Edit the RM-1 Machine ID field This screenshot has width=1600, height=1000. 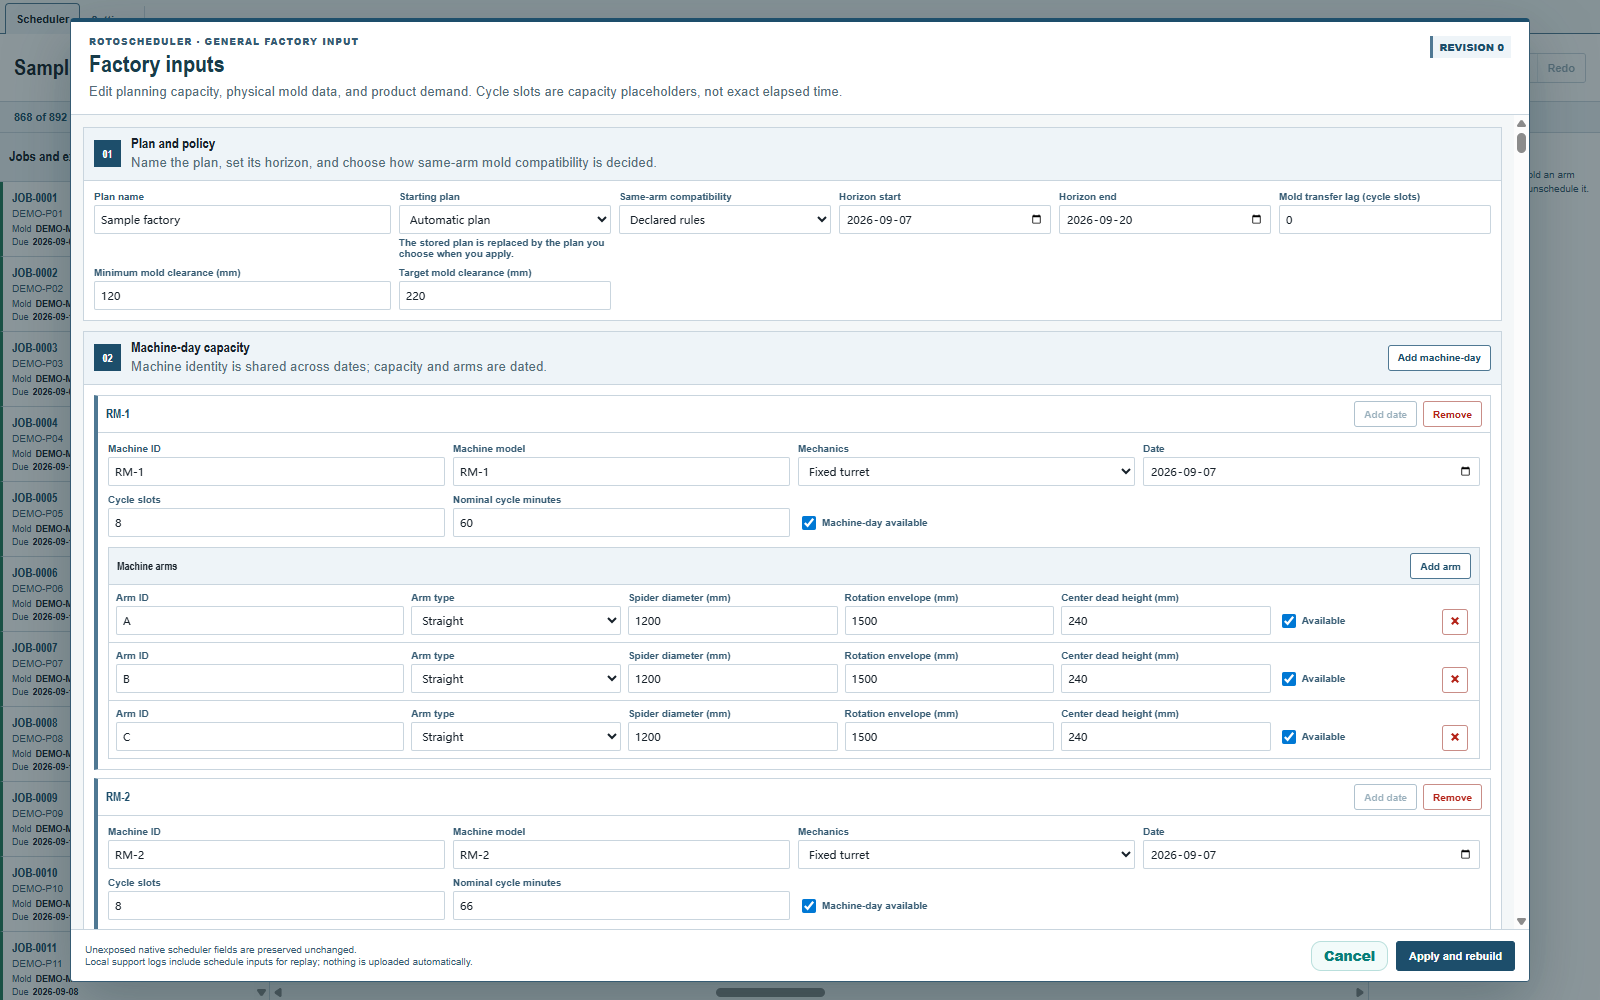click(276, 472)
